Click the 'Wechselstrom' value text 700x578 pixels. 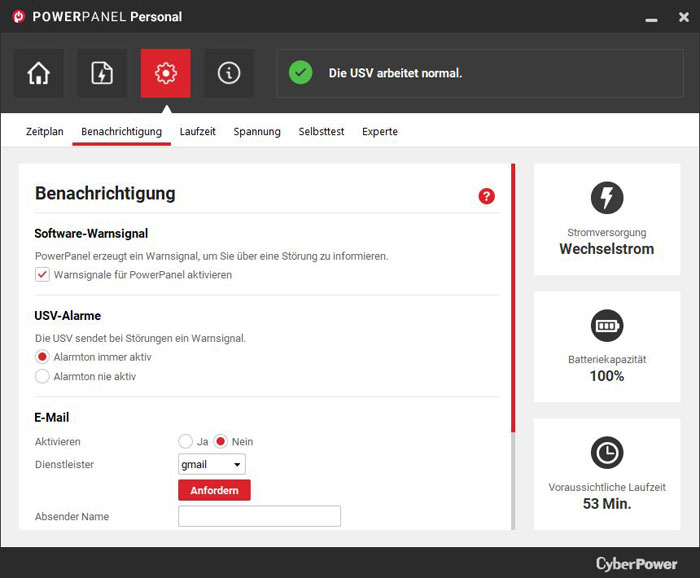pyautogui.click(x=607, y=249)
